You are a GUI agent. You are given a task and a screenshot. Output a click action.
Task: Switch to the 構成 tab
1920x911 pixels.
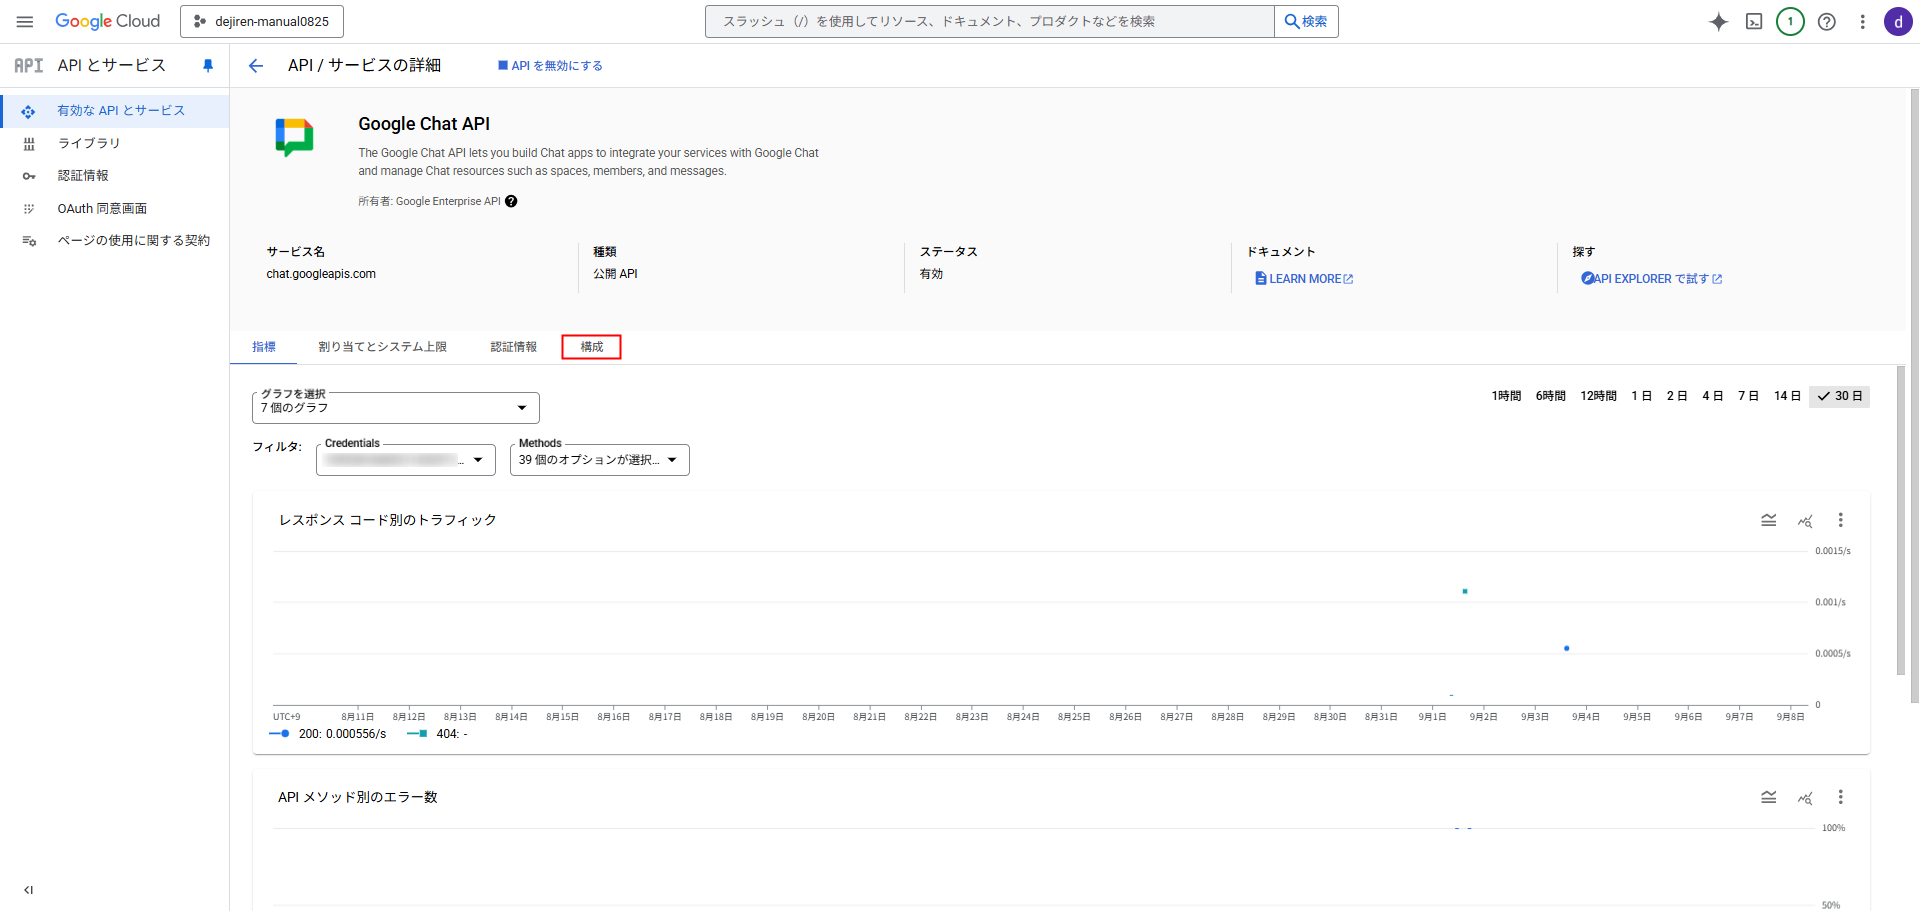coord(591,347)
